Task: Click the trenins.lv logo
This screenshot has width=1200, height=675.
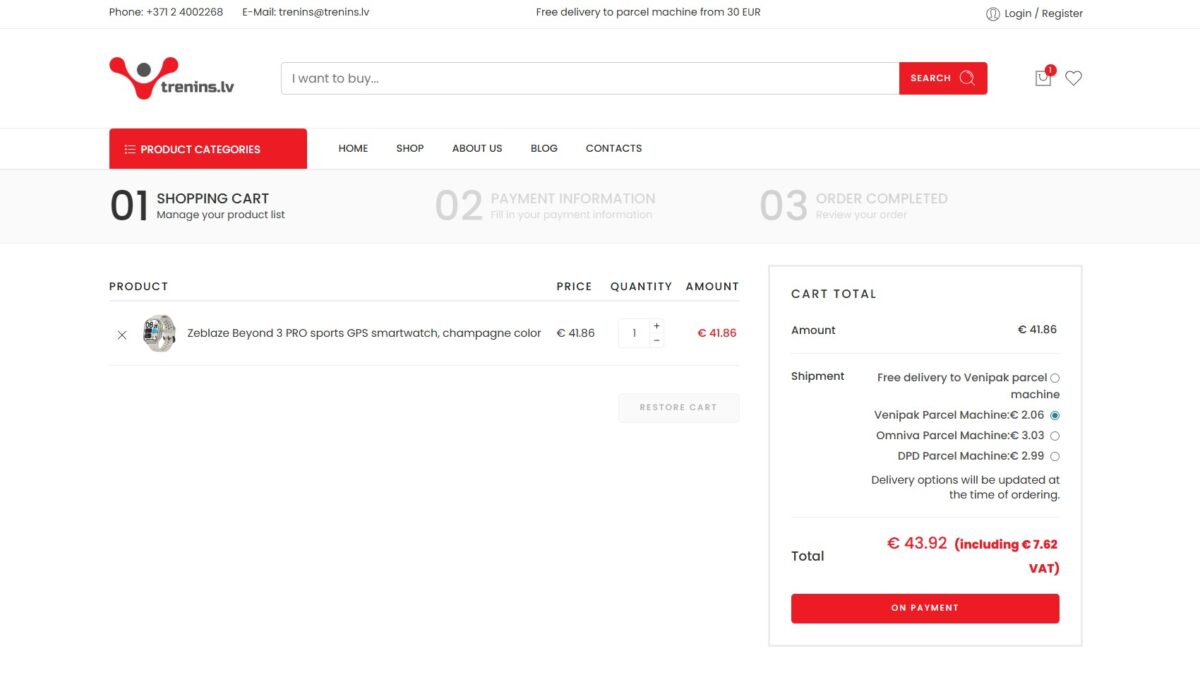Action: click(x=172, y=78)
